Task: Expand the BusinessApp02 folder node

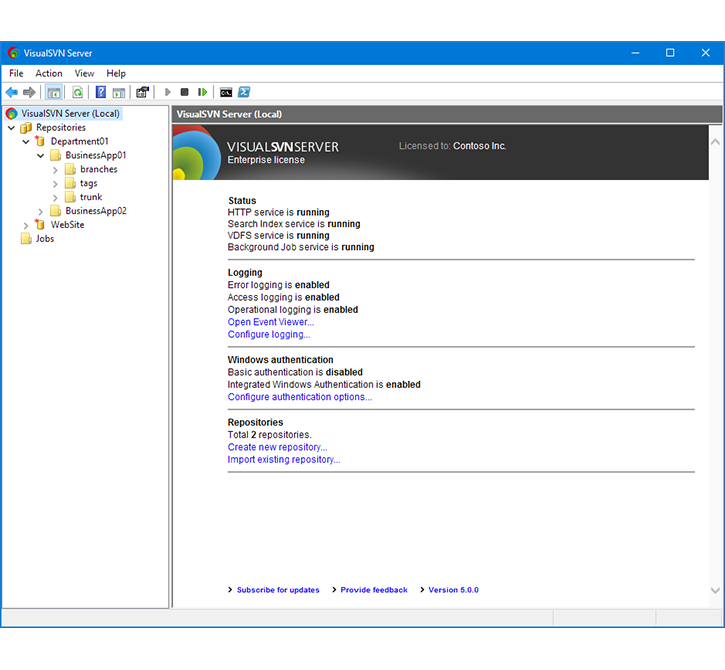Action: click(40, 212)
